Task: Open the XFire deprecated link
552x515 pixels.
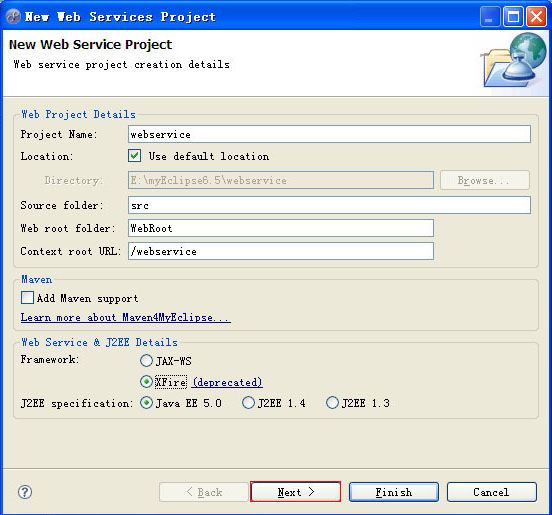Action: pos(227,382)
